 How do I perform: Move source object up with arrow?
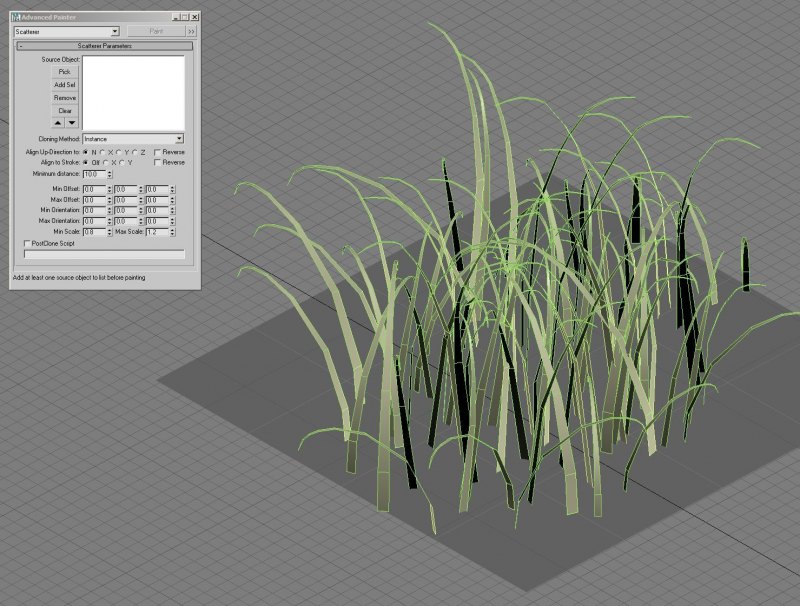[x=58, y=123]
